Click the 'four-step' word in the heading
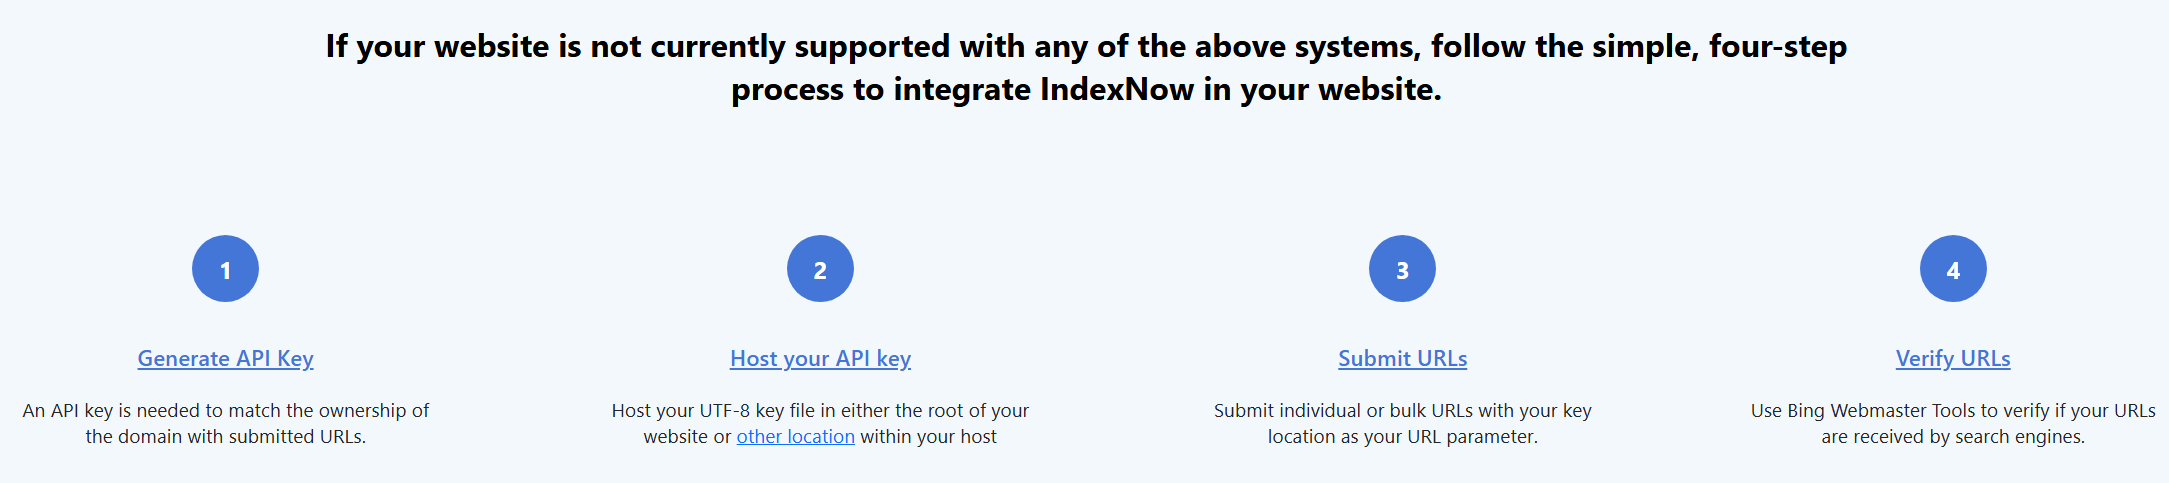 (1778, 46)
